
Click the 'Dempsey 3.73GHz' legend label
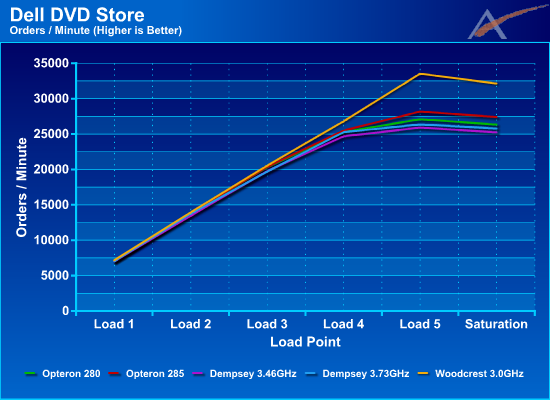pos(366,374)
